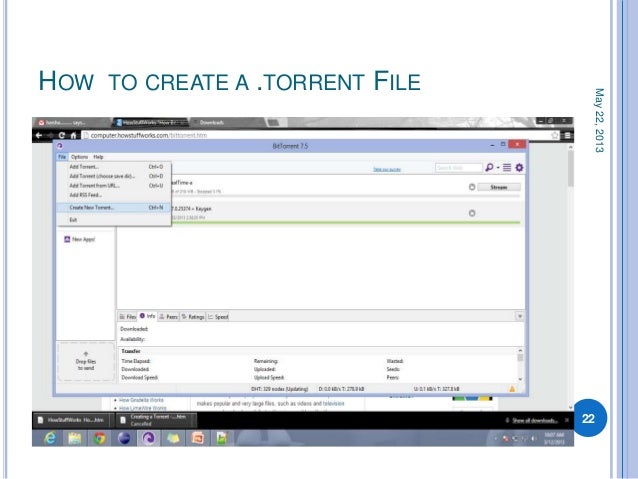This screenshot has height=479, width=638.
Task: Switch to the Peers tab
Action: [x=168, y=317]
